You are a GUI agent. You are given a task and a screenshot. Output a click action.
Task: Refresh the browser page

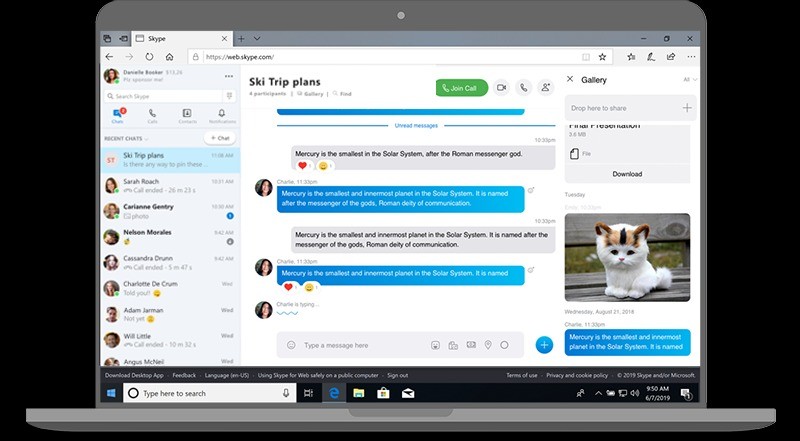pos(149,57)
